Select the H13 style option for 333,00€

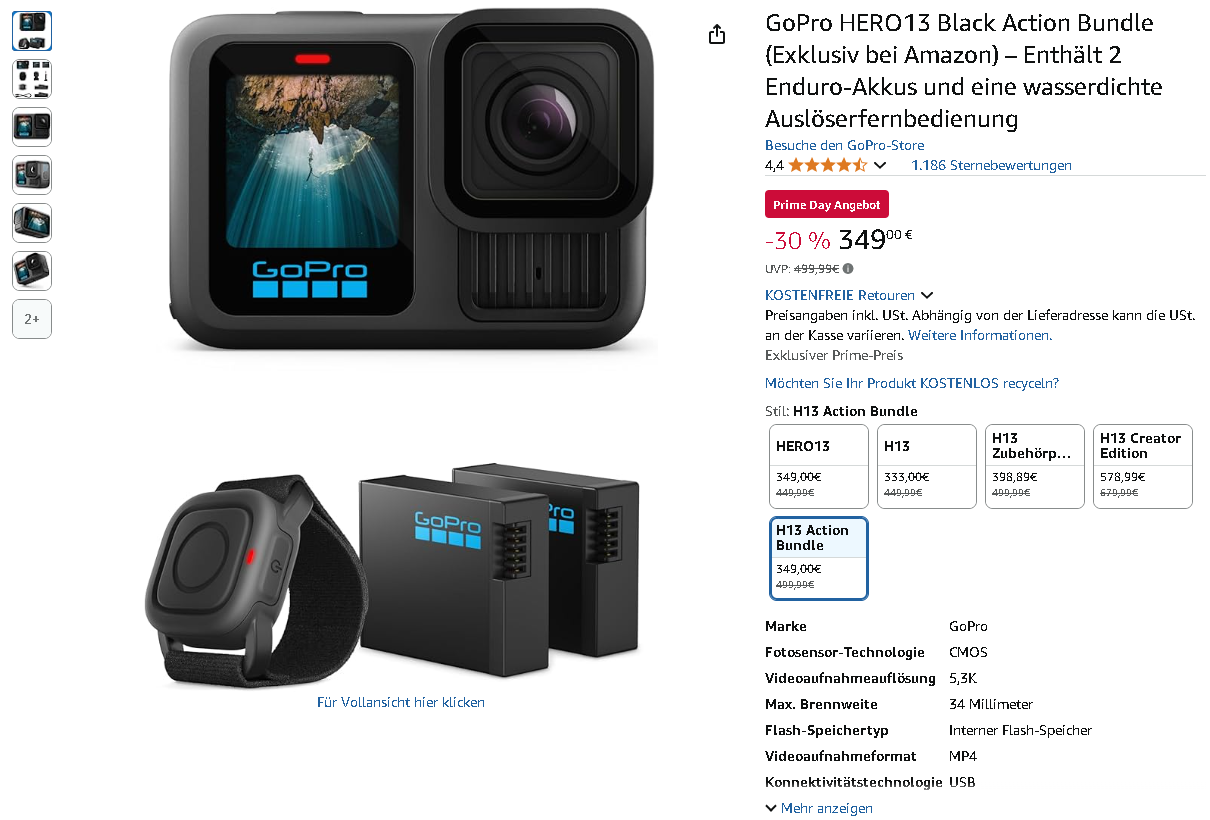(927, 467)
